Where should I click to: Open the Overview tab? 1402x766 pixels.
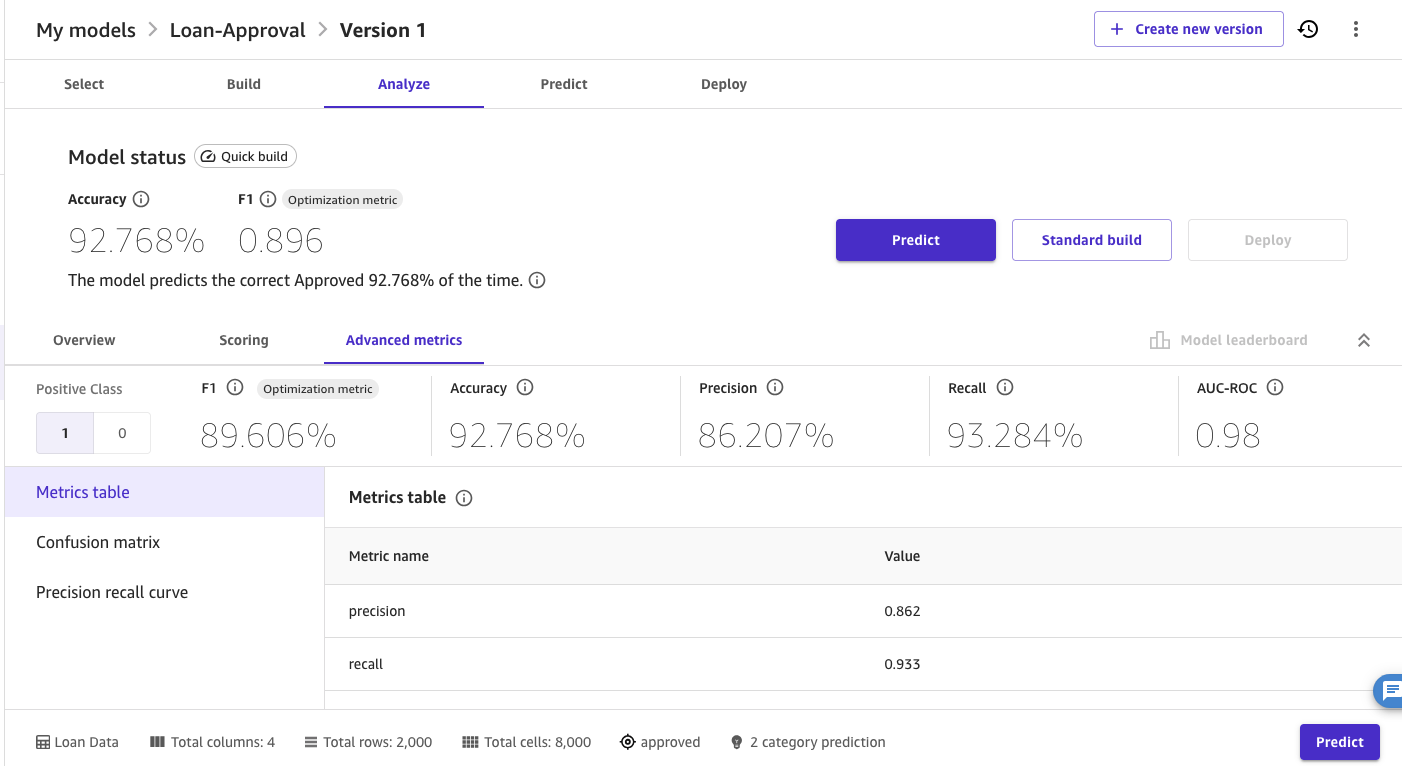tap(84, 340)
